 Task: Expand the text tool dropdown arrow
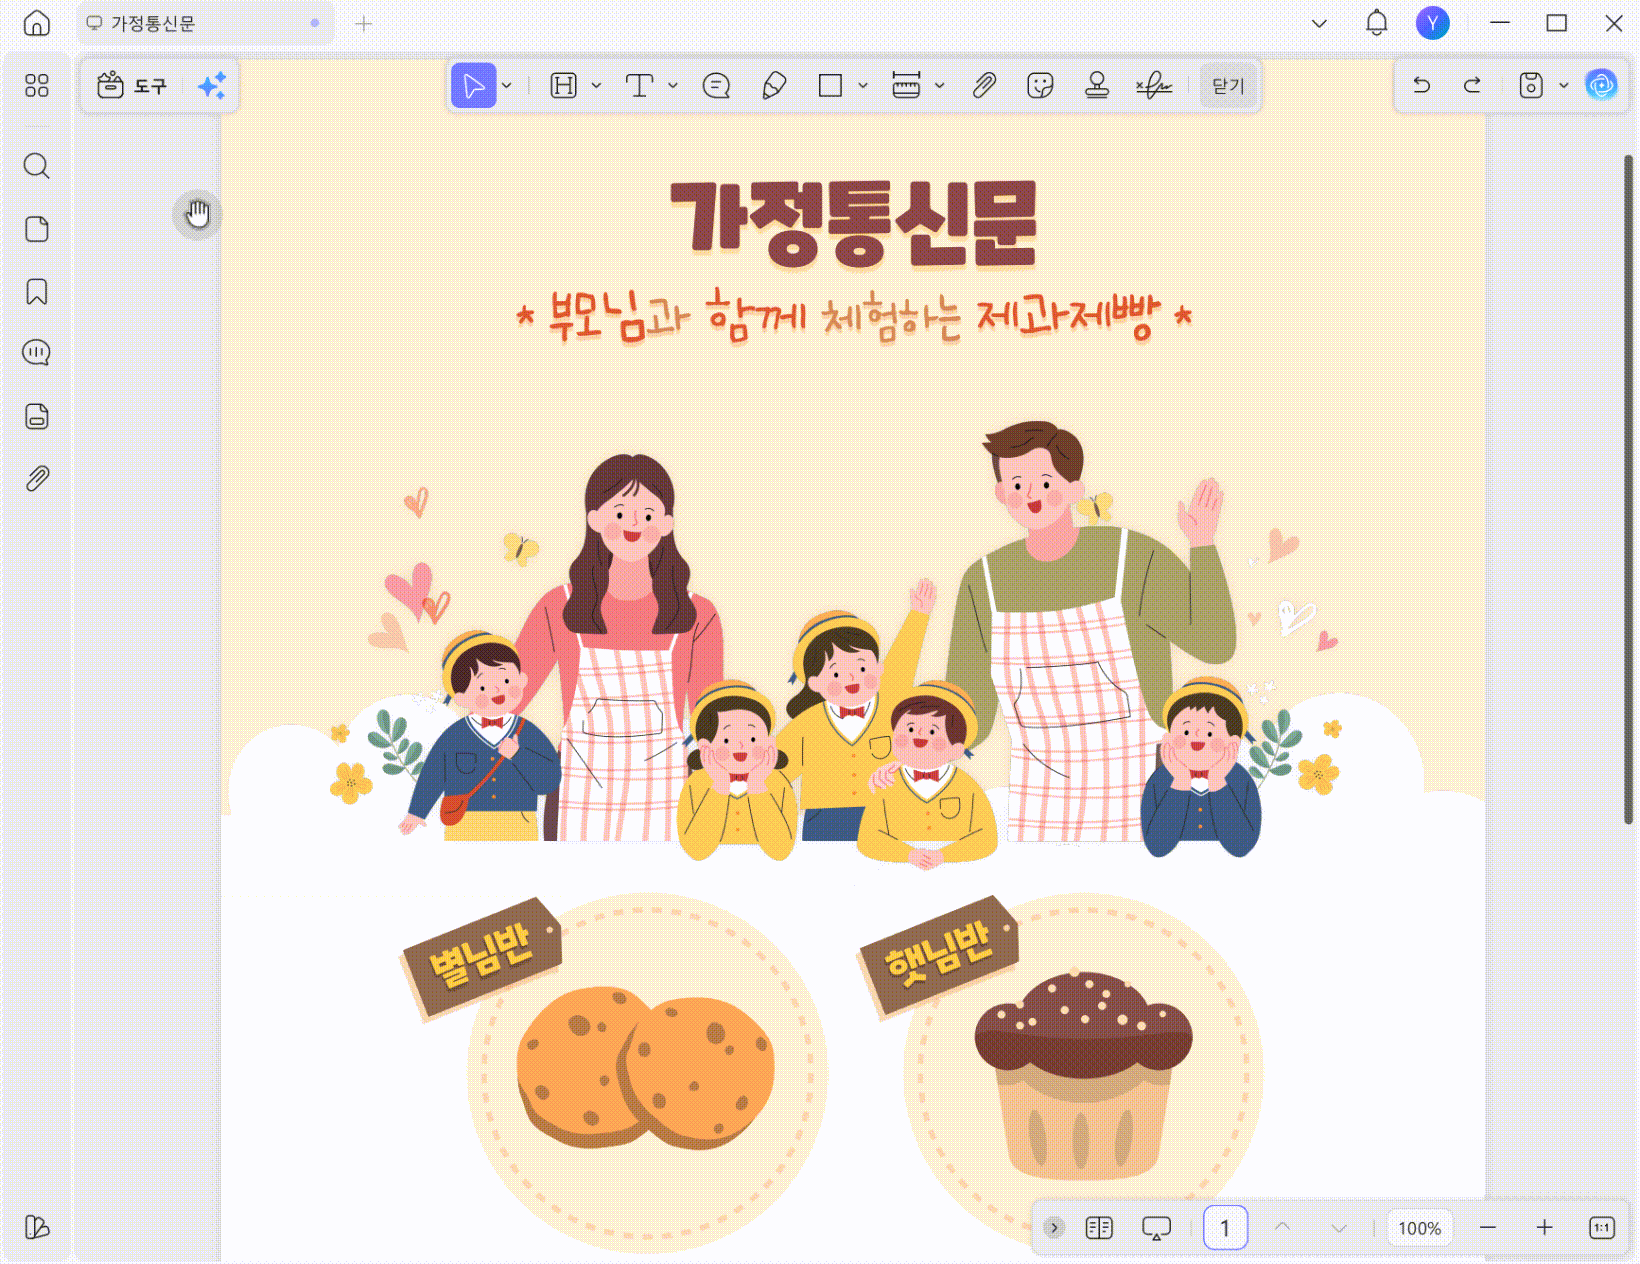(x=673, y=86)
